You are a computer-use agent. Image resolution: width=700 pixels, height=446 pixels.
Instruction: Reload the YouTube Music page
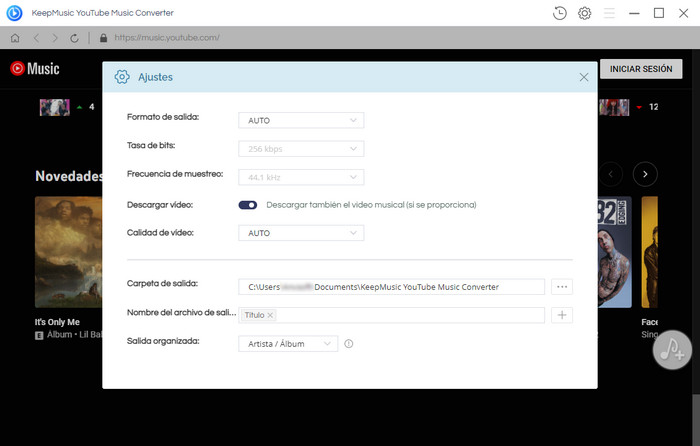click(75, 38)
